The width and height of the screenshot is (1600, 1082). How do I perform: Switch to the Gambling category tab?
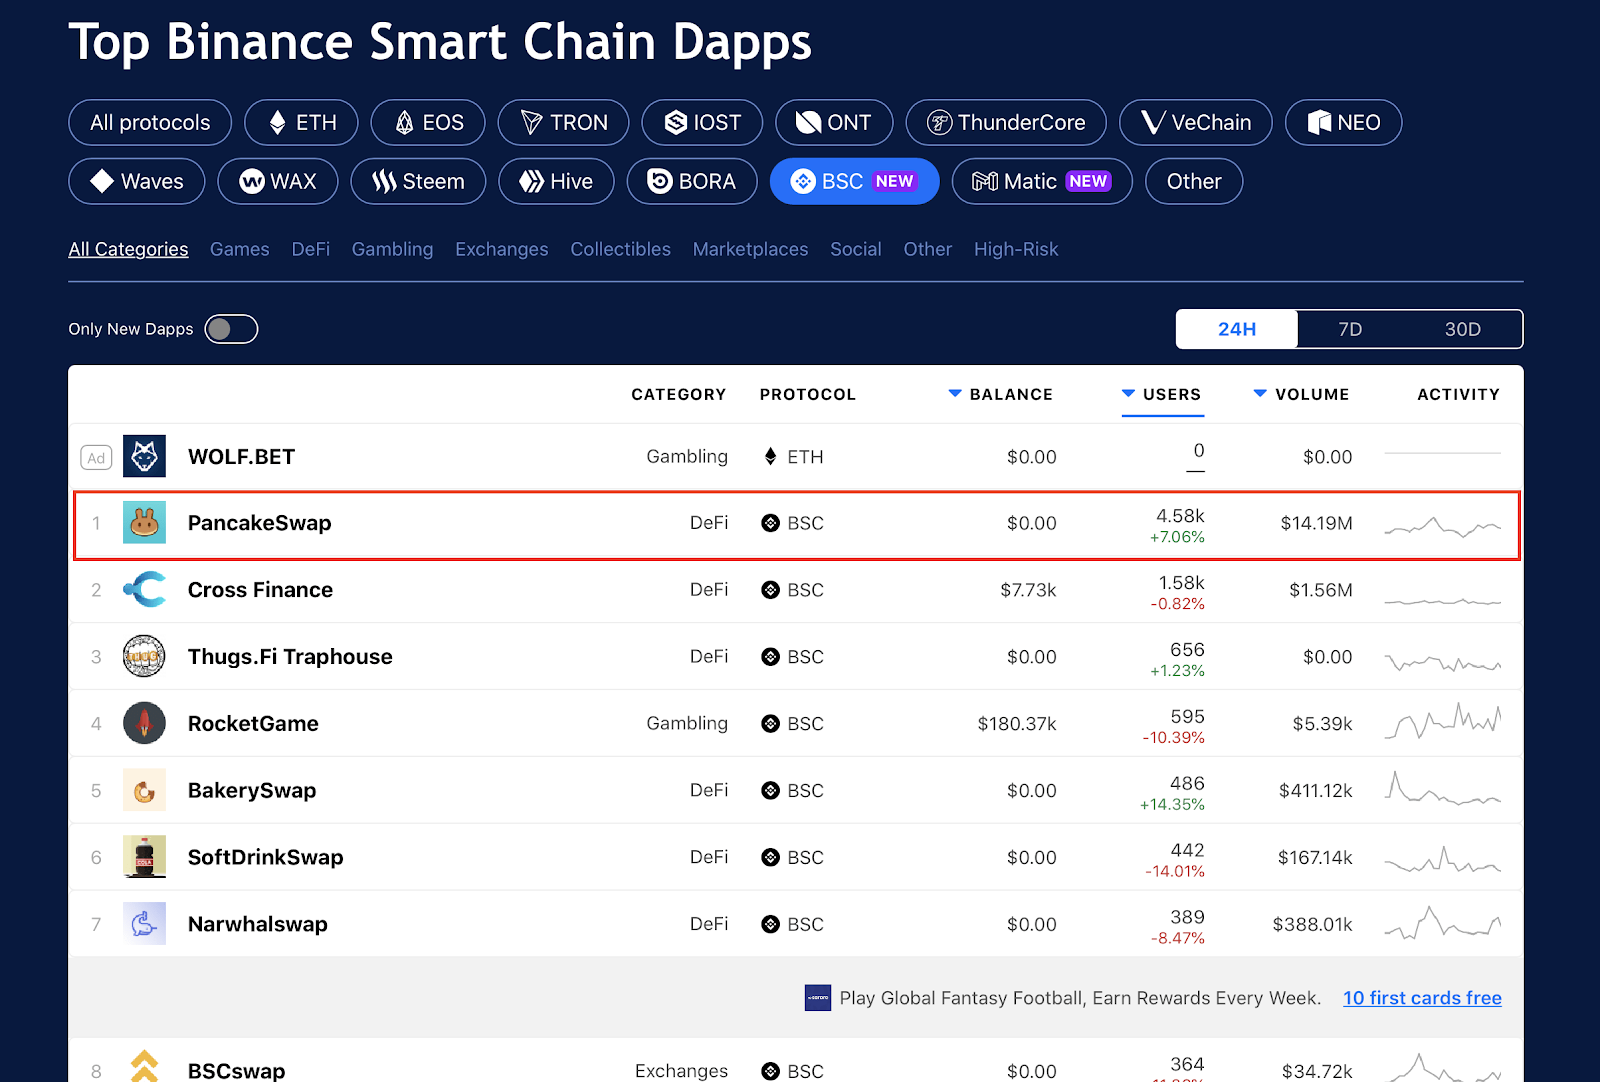[392, 249]
